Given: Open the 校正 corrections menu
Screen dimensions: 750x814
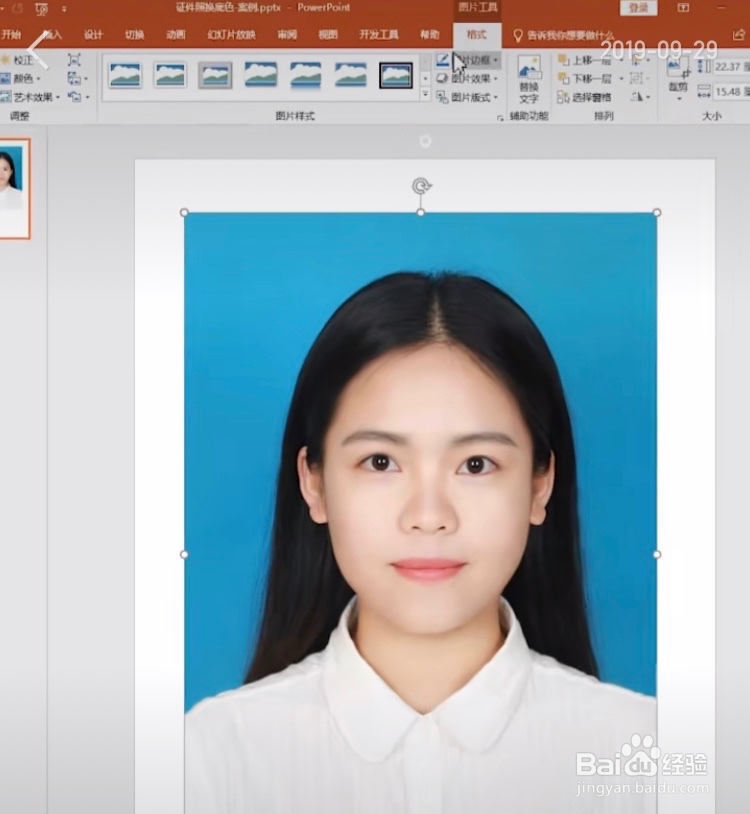Looking at the screenshot, I should click(19, 61).
